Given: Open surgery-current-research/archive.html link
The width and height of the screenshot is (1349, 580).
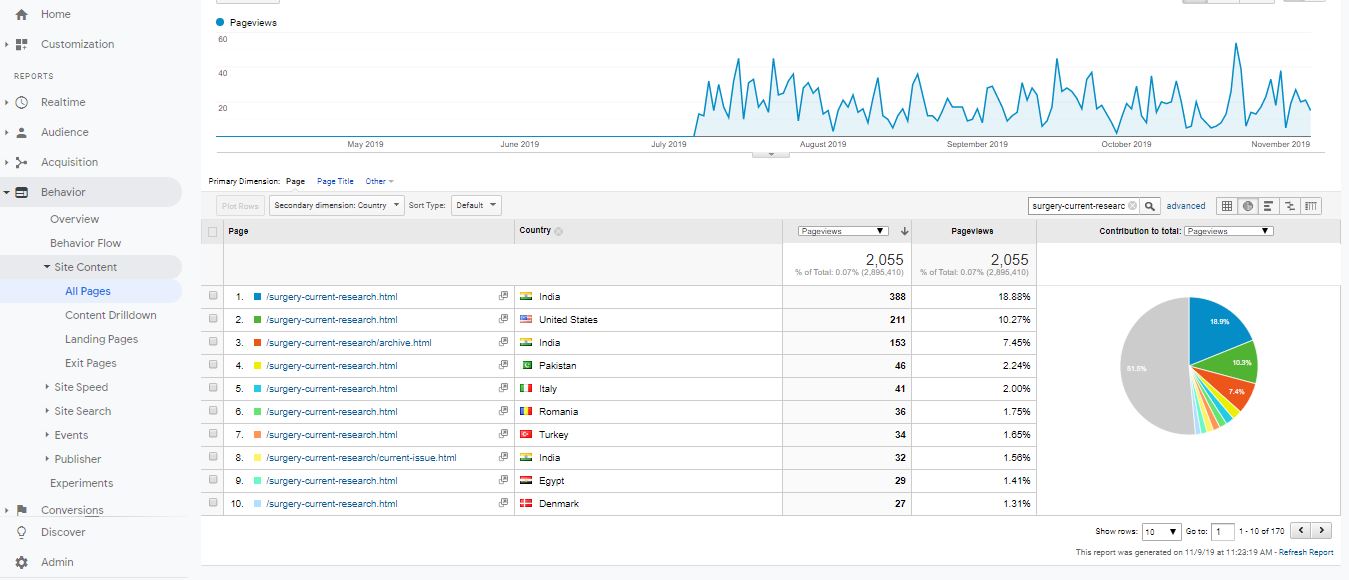Looking at the screenshot, I should click(x=349, y=342).
